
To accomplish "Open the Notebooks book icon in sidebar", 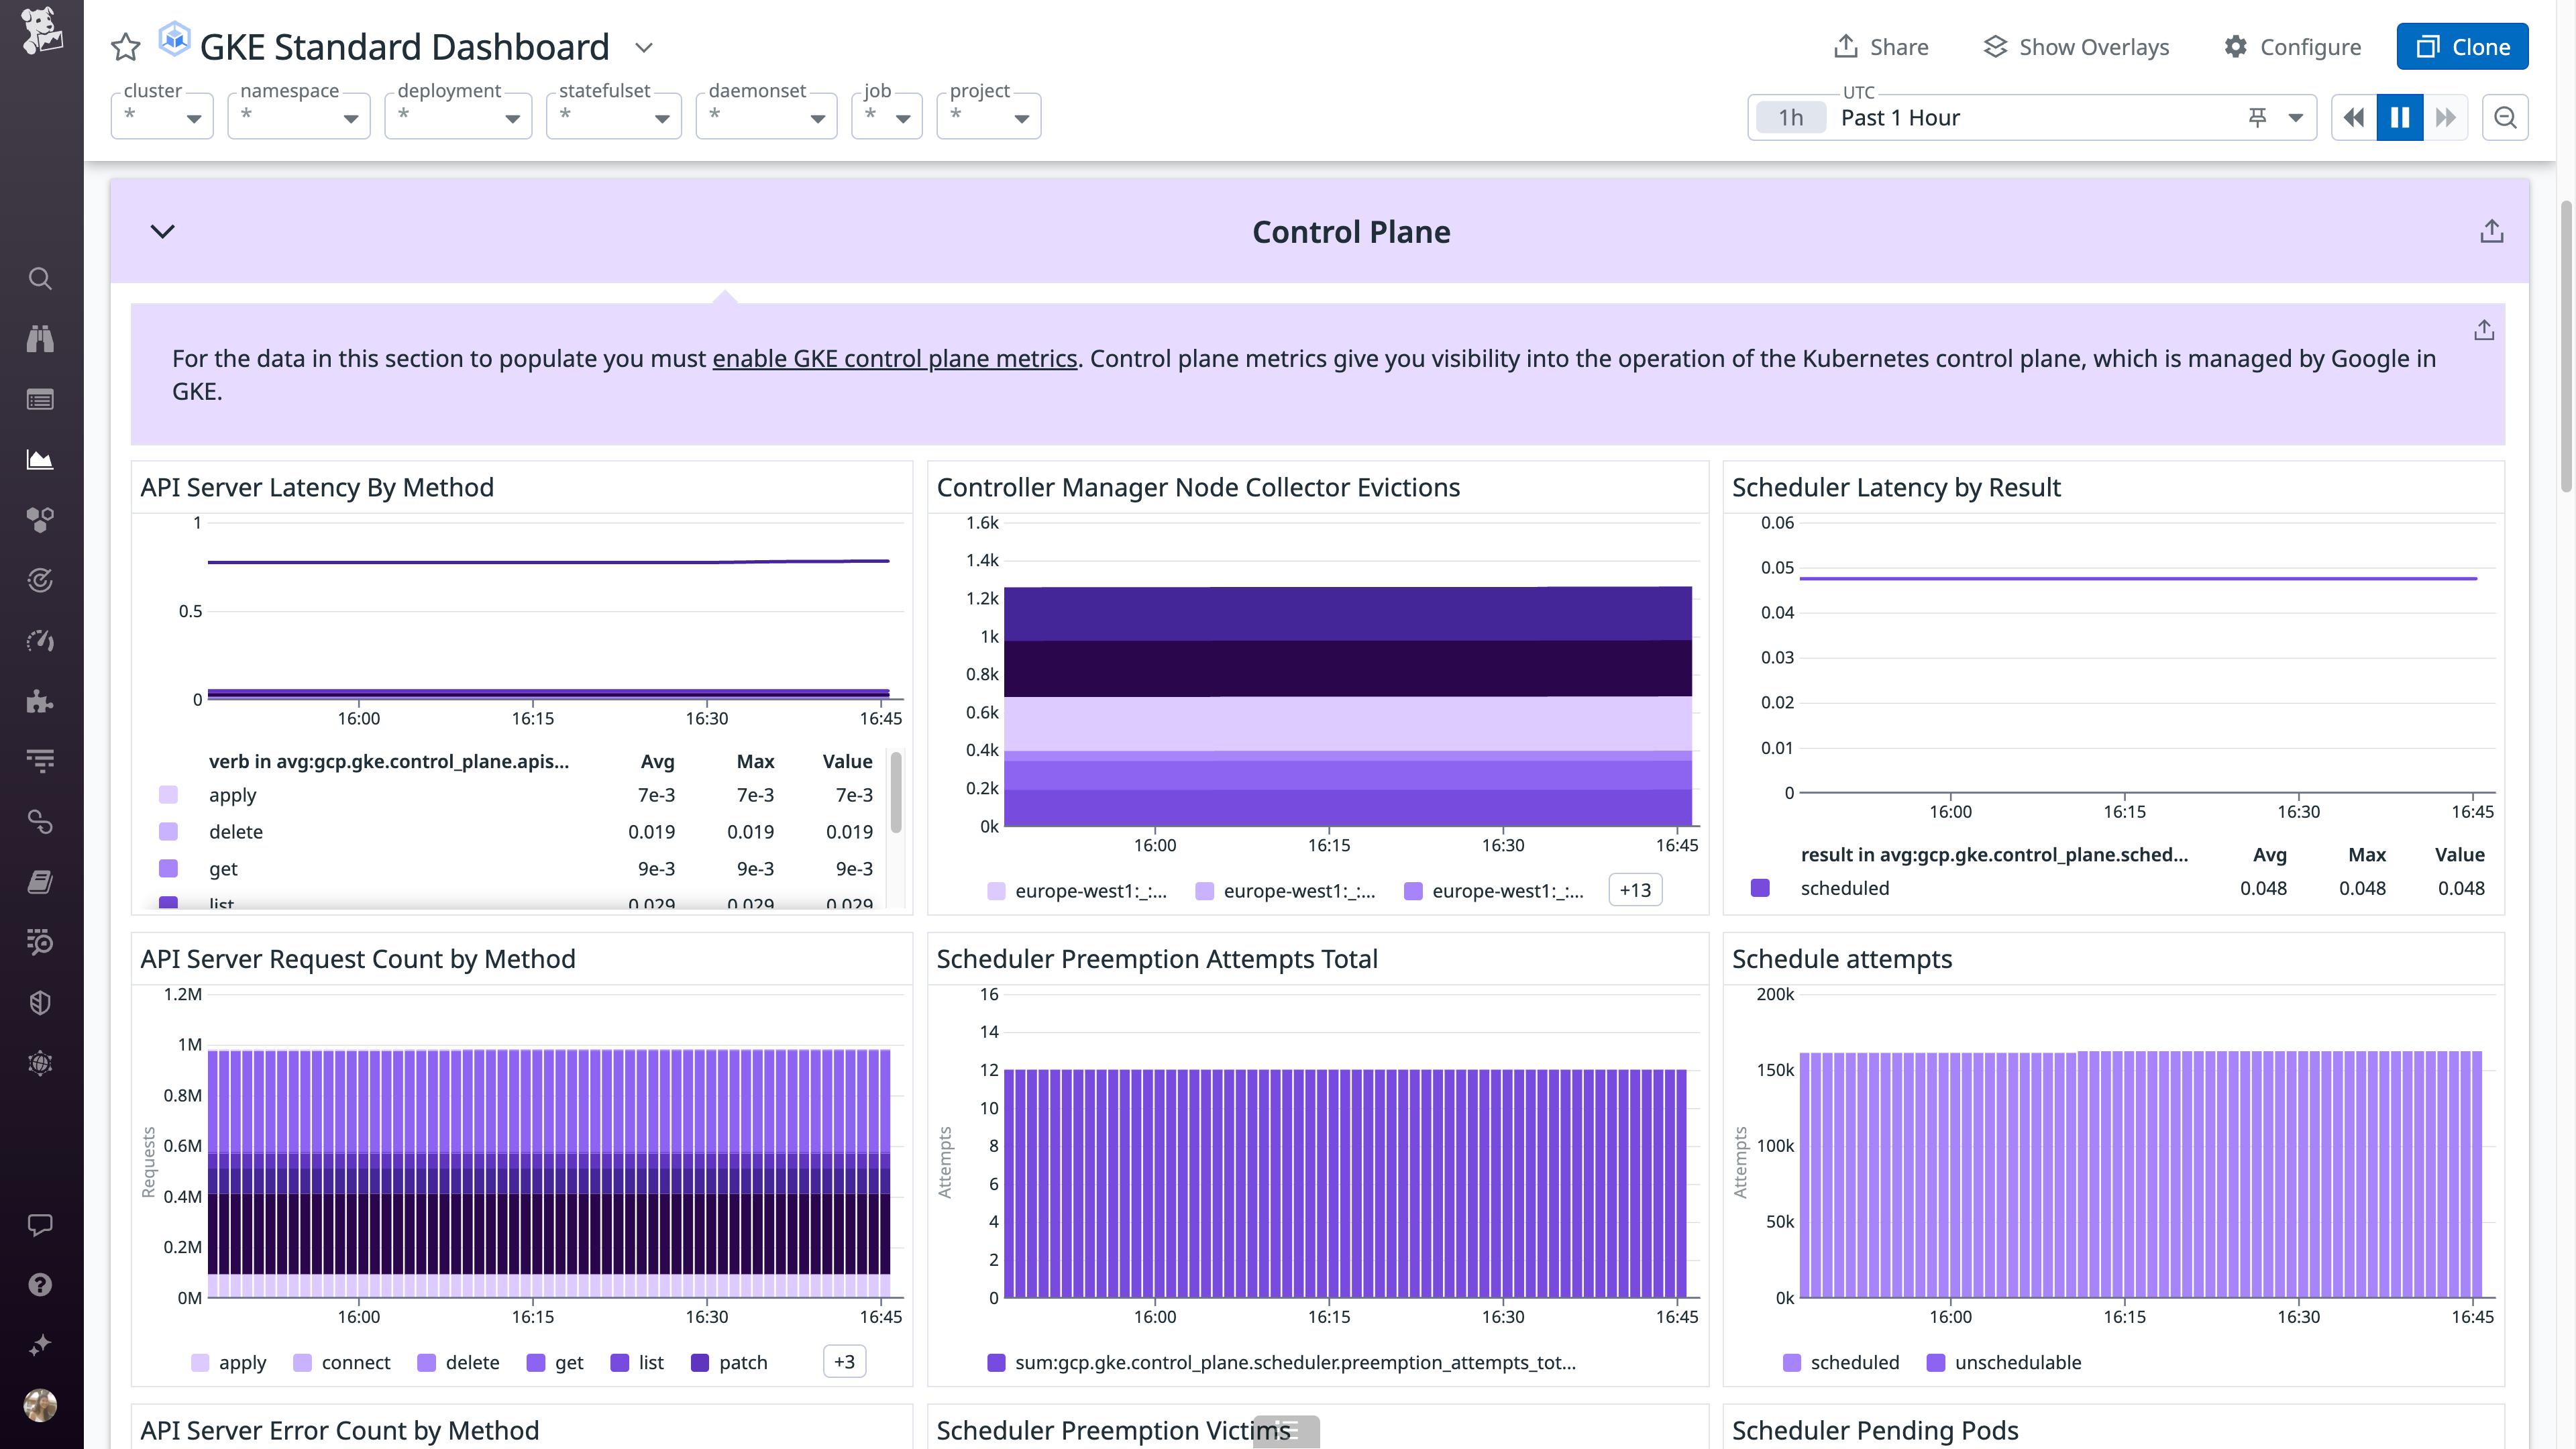I will 40,881.
